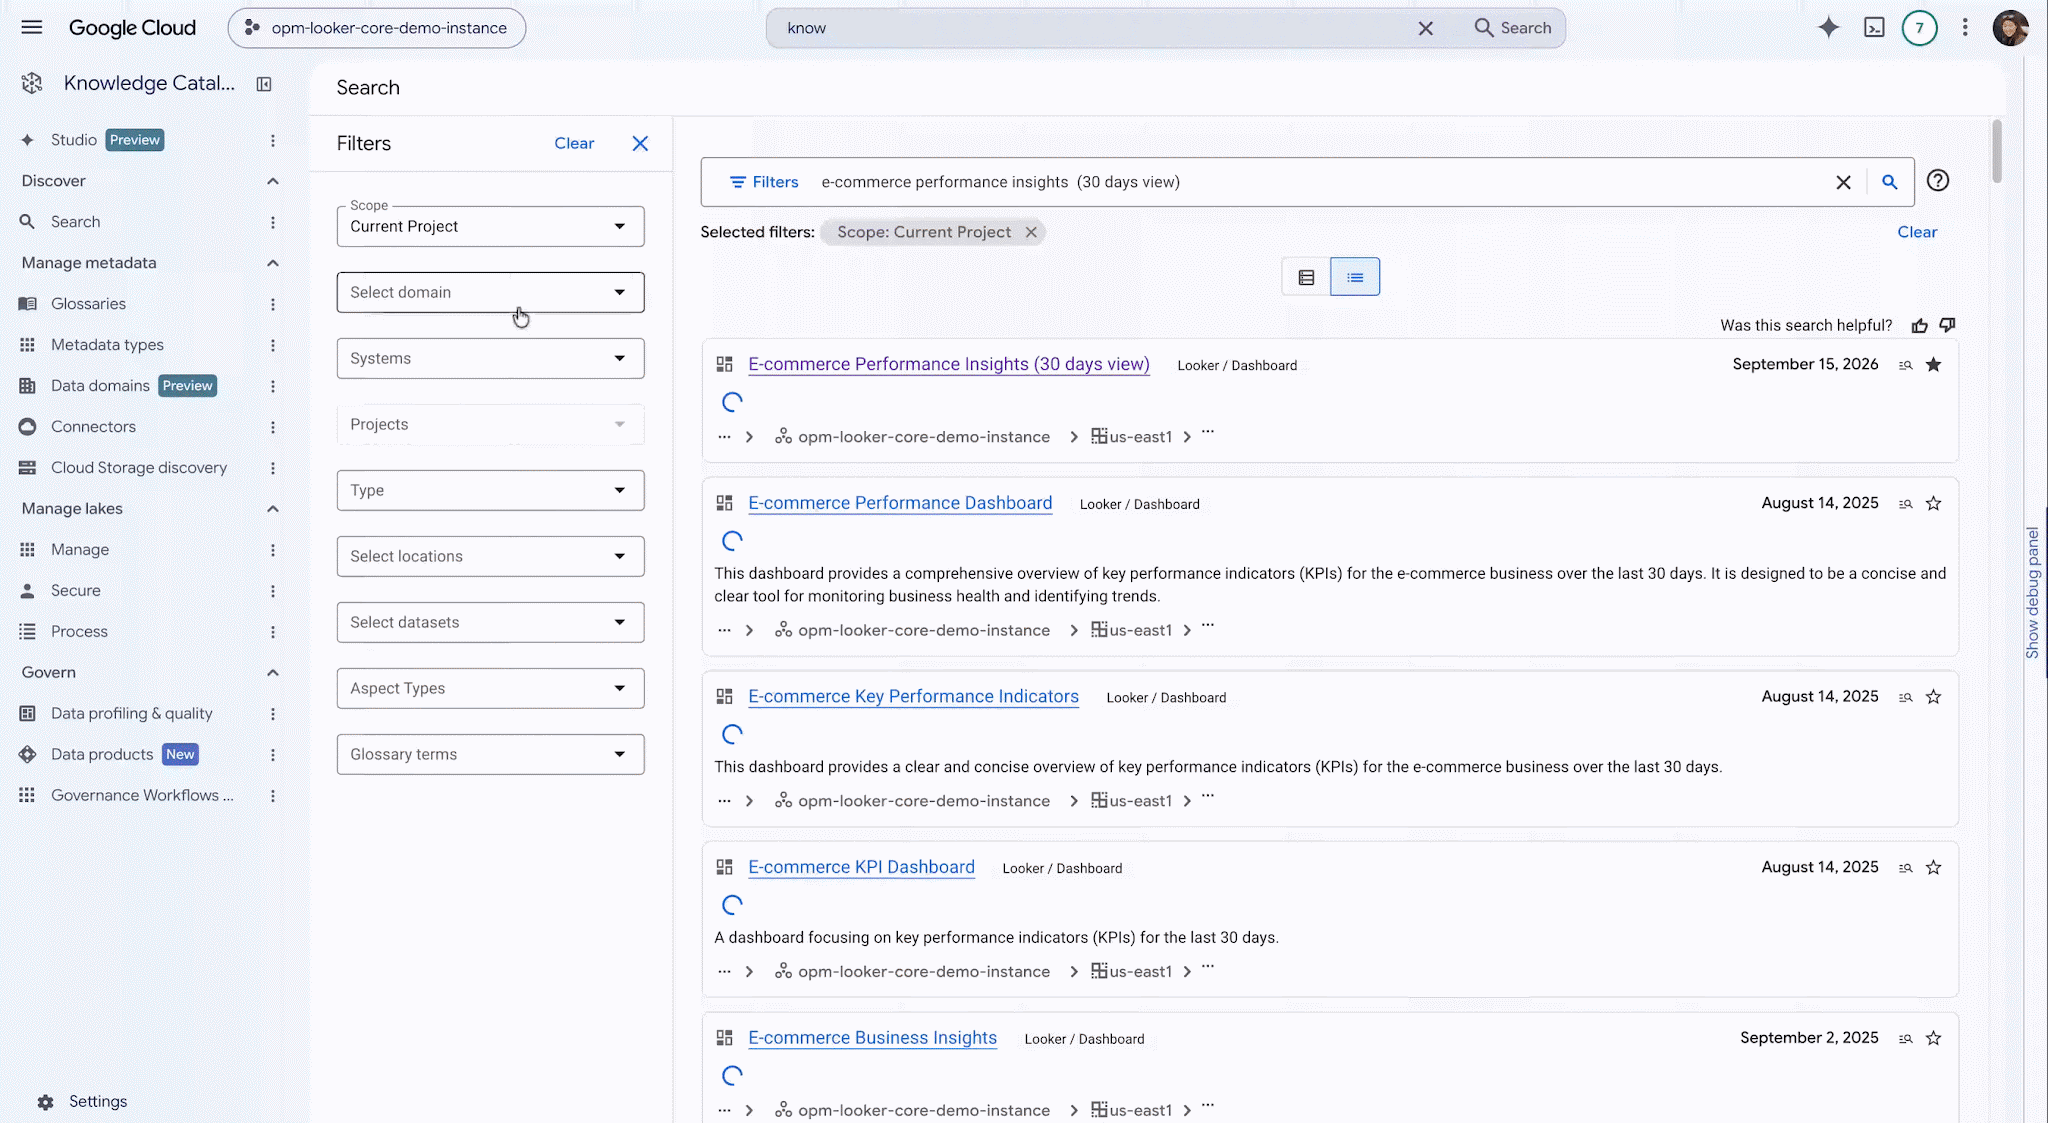This screenshot has width=2048, height=1123.
Task: Open E-commerce KPI Dashboard link
Action: (x=861, y=867)
